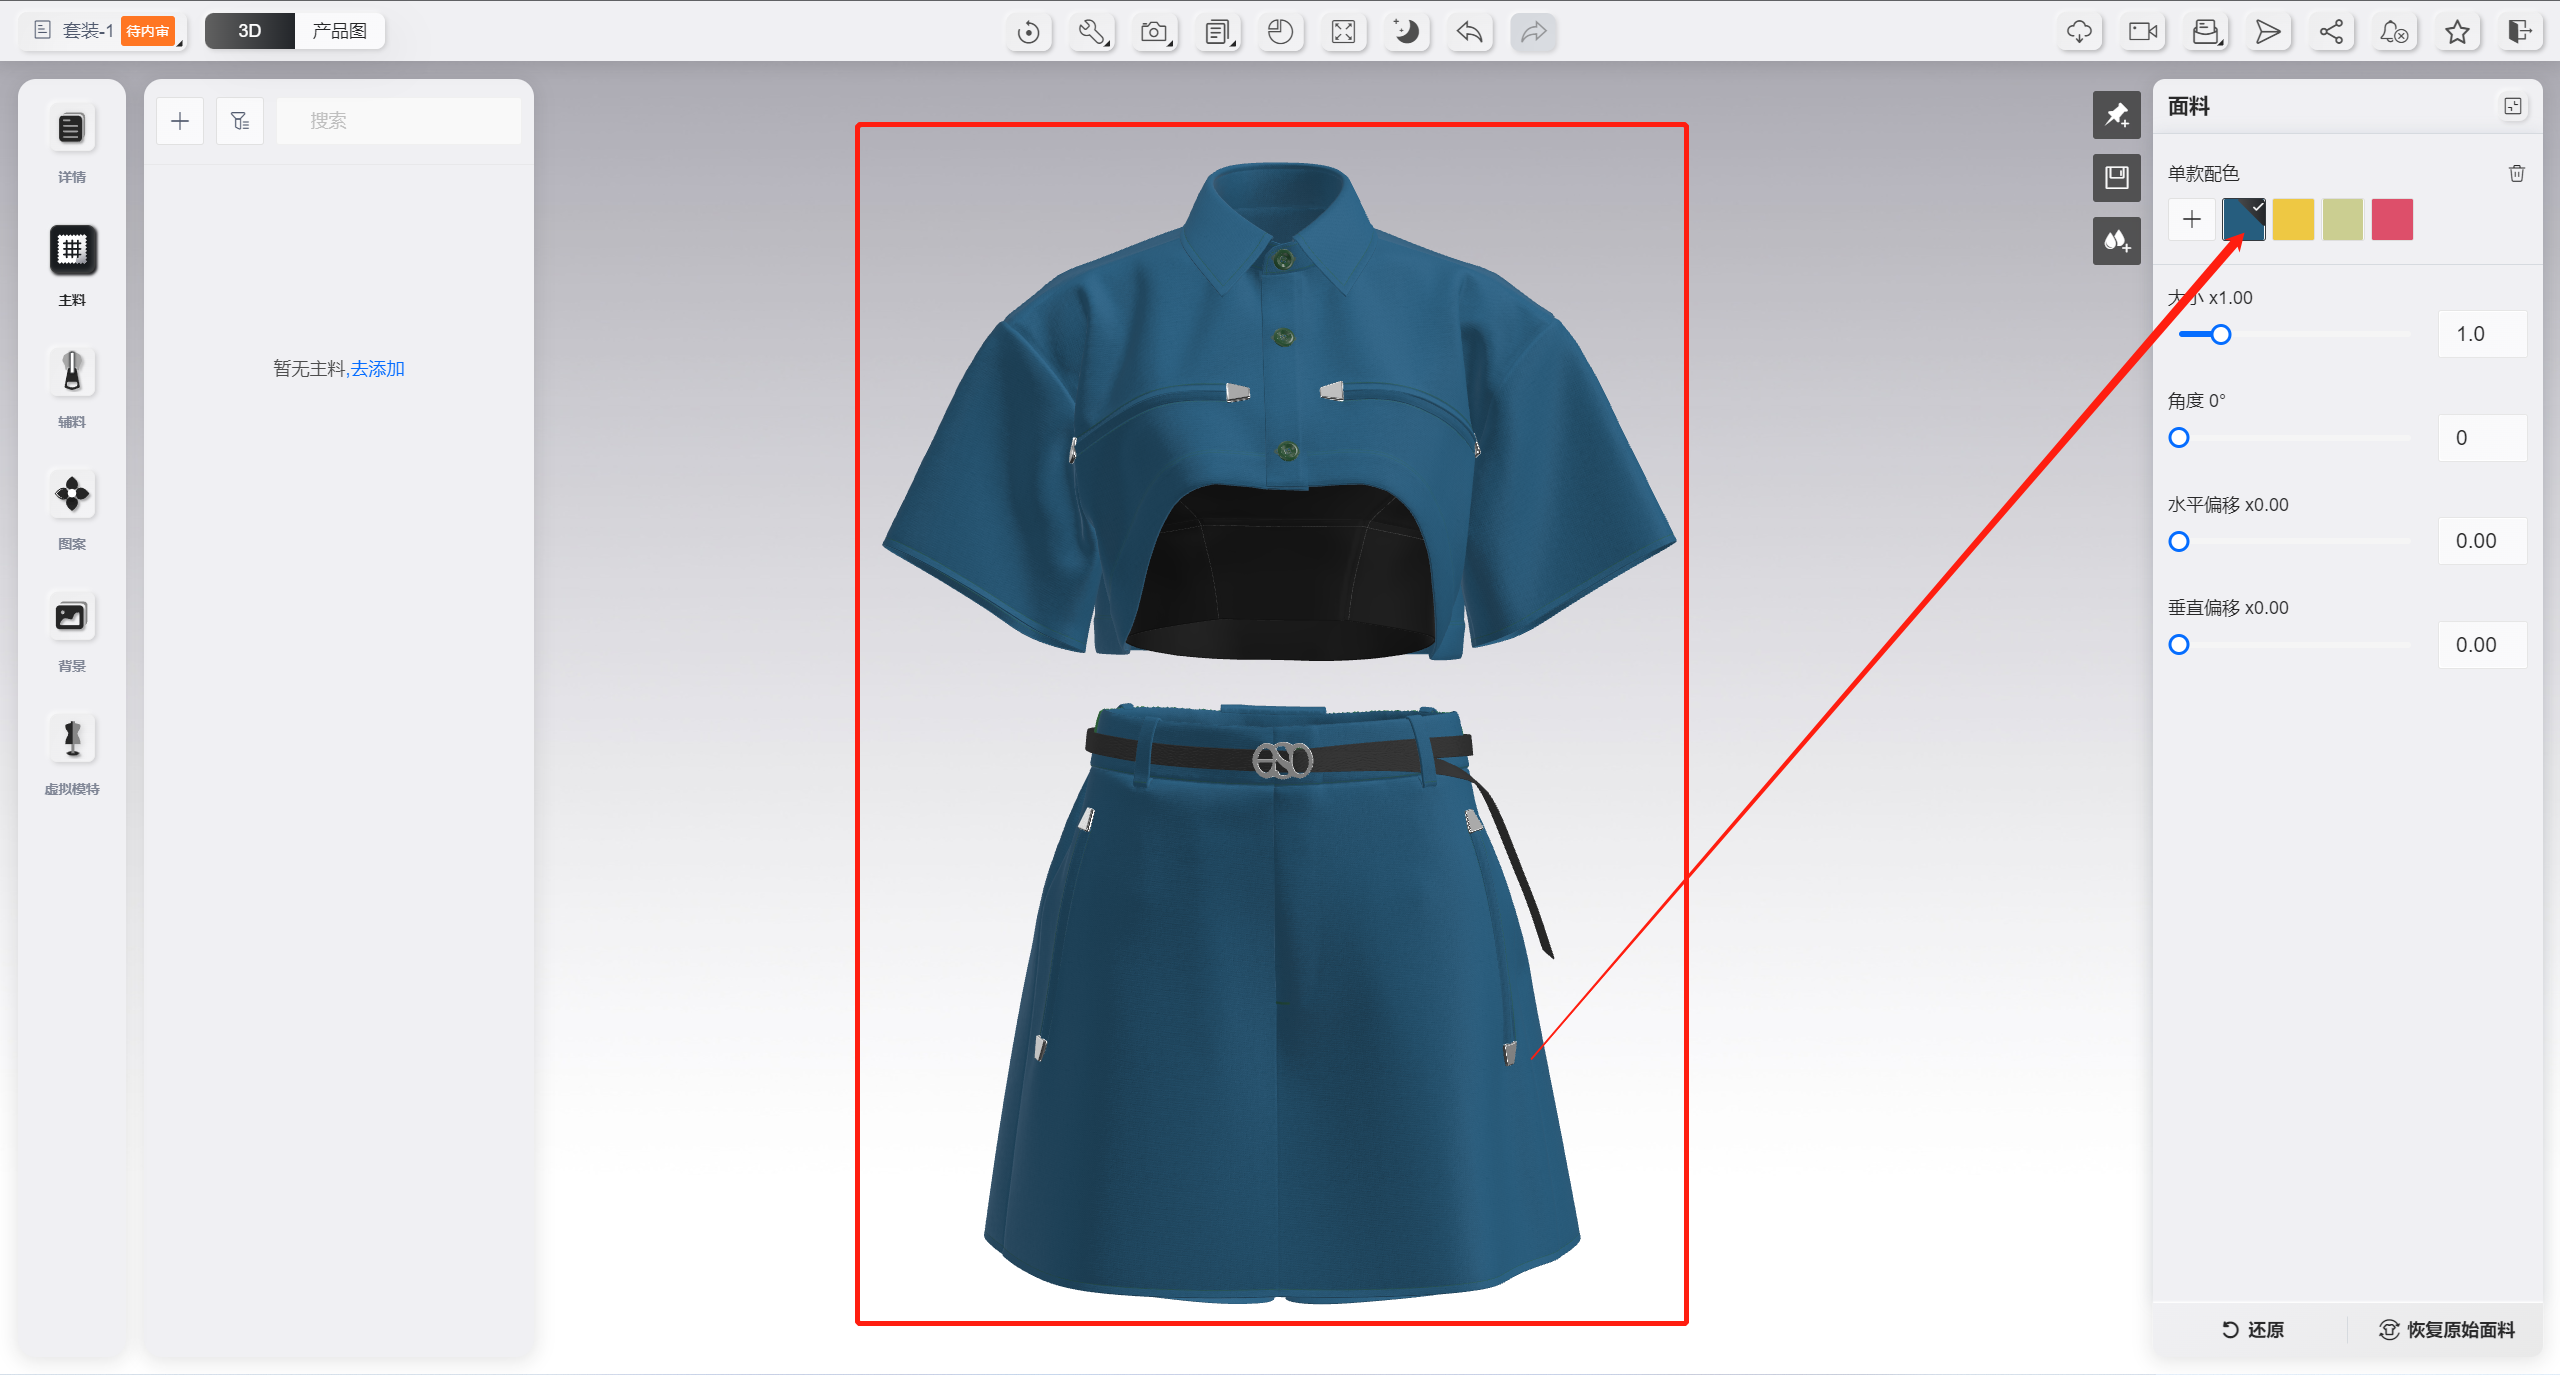2560x1375 pixels.
Task: Click the 去添加 link
Action: [x=378, y=369]
